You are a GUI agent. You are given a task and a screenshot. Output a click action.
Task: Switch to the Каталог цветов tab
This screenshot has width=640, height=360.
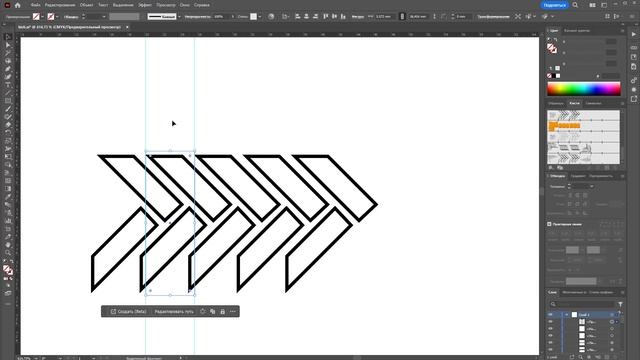(x=577, y=31)
